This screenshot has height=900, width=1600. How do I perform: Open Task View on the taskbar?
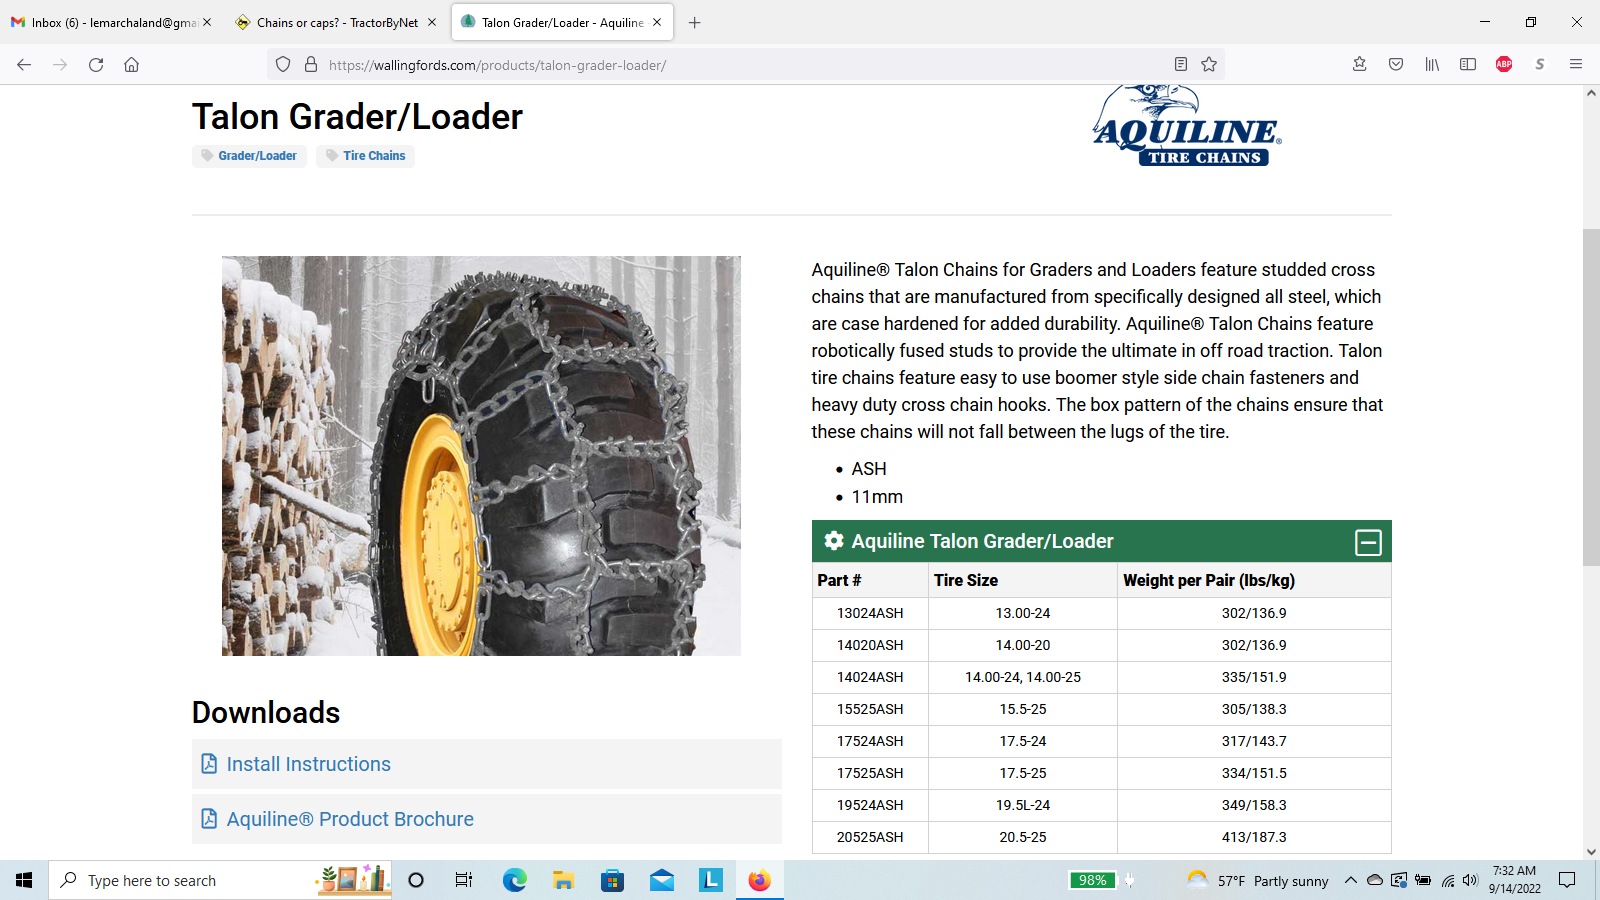(464, 880)
